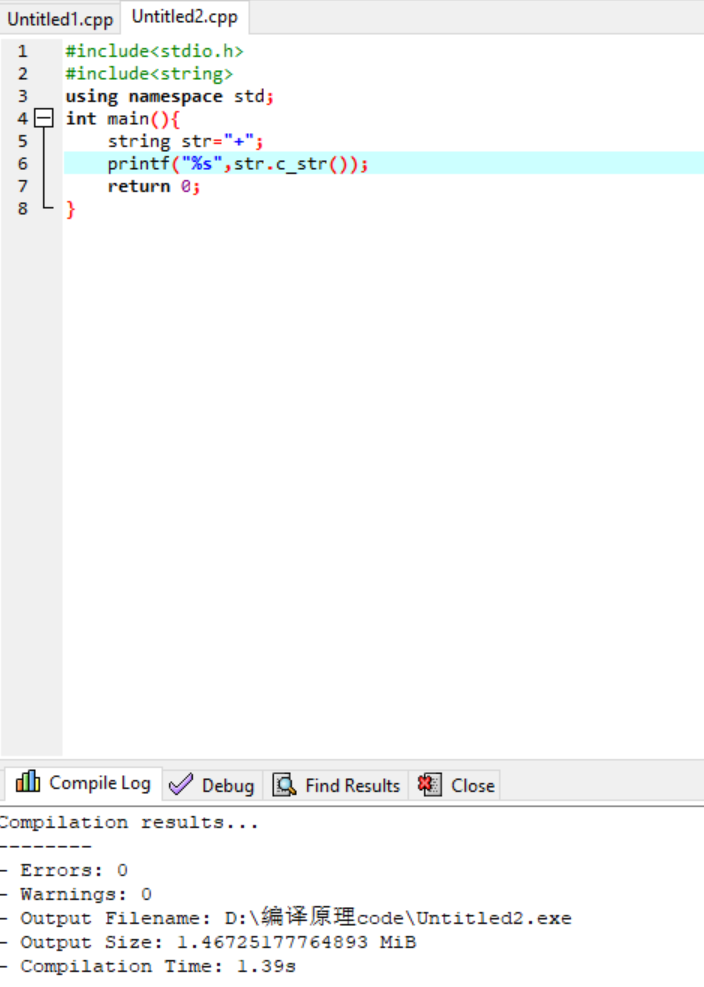Click the closing brace on line 8

click(x=71, y=209)
